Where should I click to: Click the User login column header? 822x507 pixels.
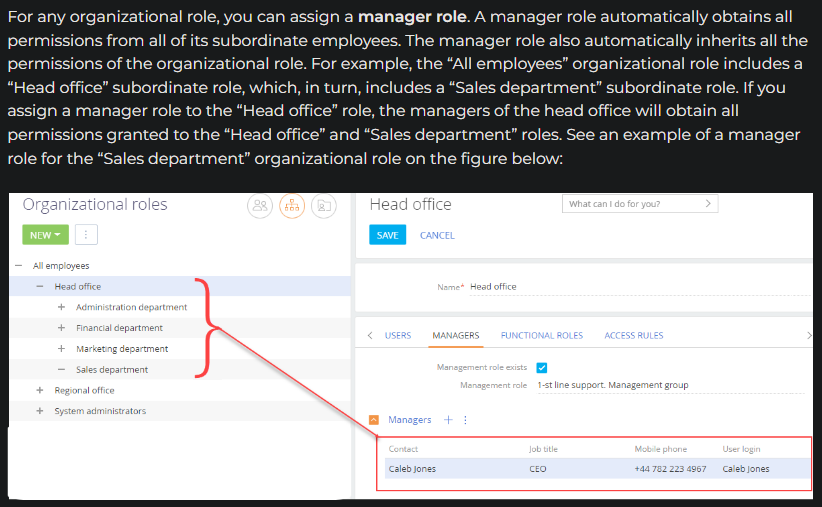click(741, 449)
